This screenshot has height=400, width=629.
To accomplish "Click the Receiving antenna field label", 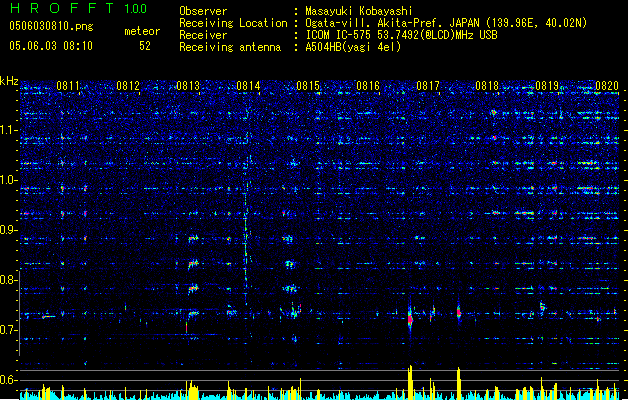I will 230,47.
